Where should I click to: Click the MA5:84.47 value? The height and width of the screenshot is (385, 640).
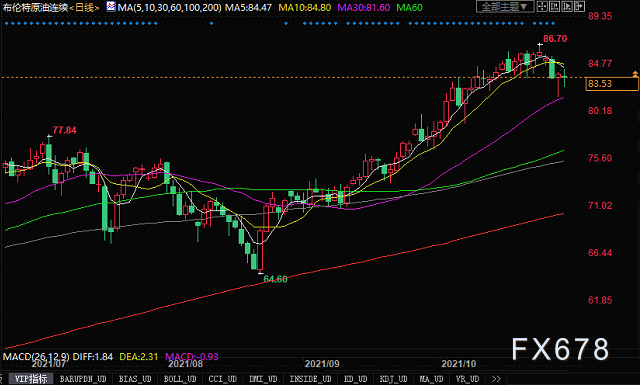click(249, 7)
